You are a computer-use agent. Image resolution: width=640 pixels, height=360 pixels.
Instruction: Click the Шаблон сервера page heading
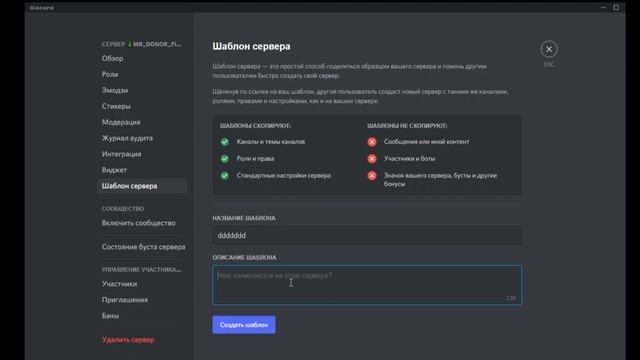click(x=251, y=46)
